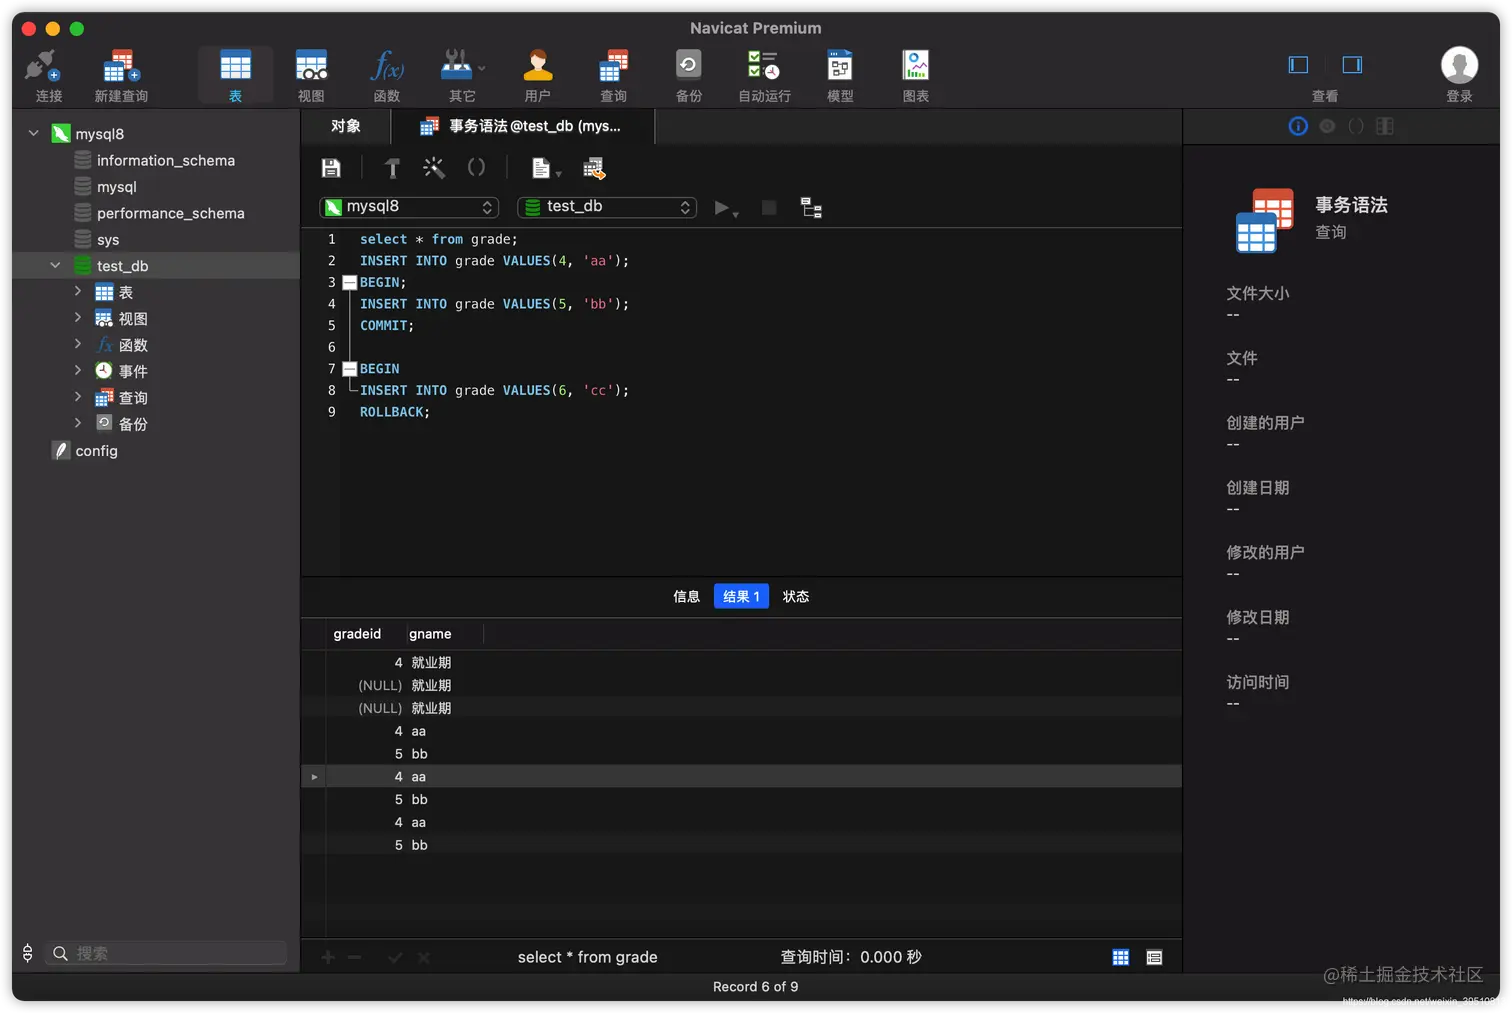Click the code snippet parentheses icon
This screenshot has height=1013, width=1512.
click(476, 168)
